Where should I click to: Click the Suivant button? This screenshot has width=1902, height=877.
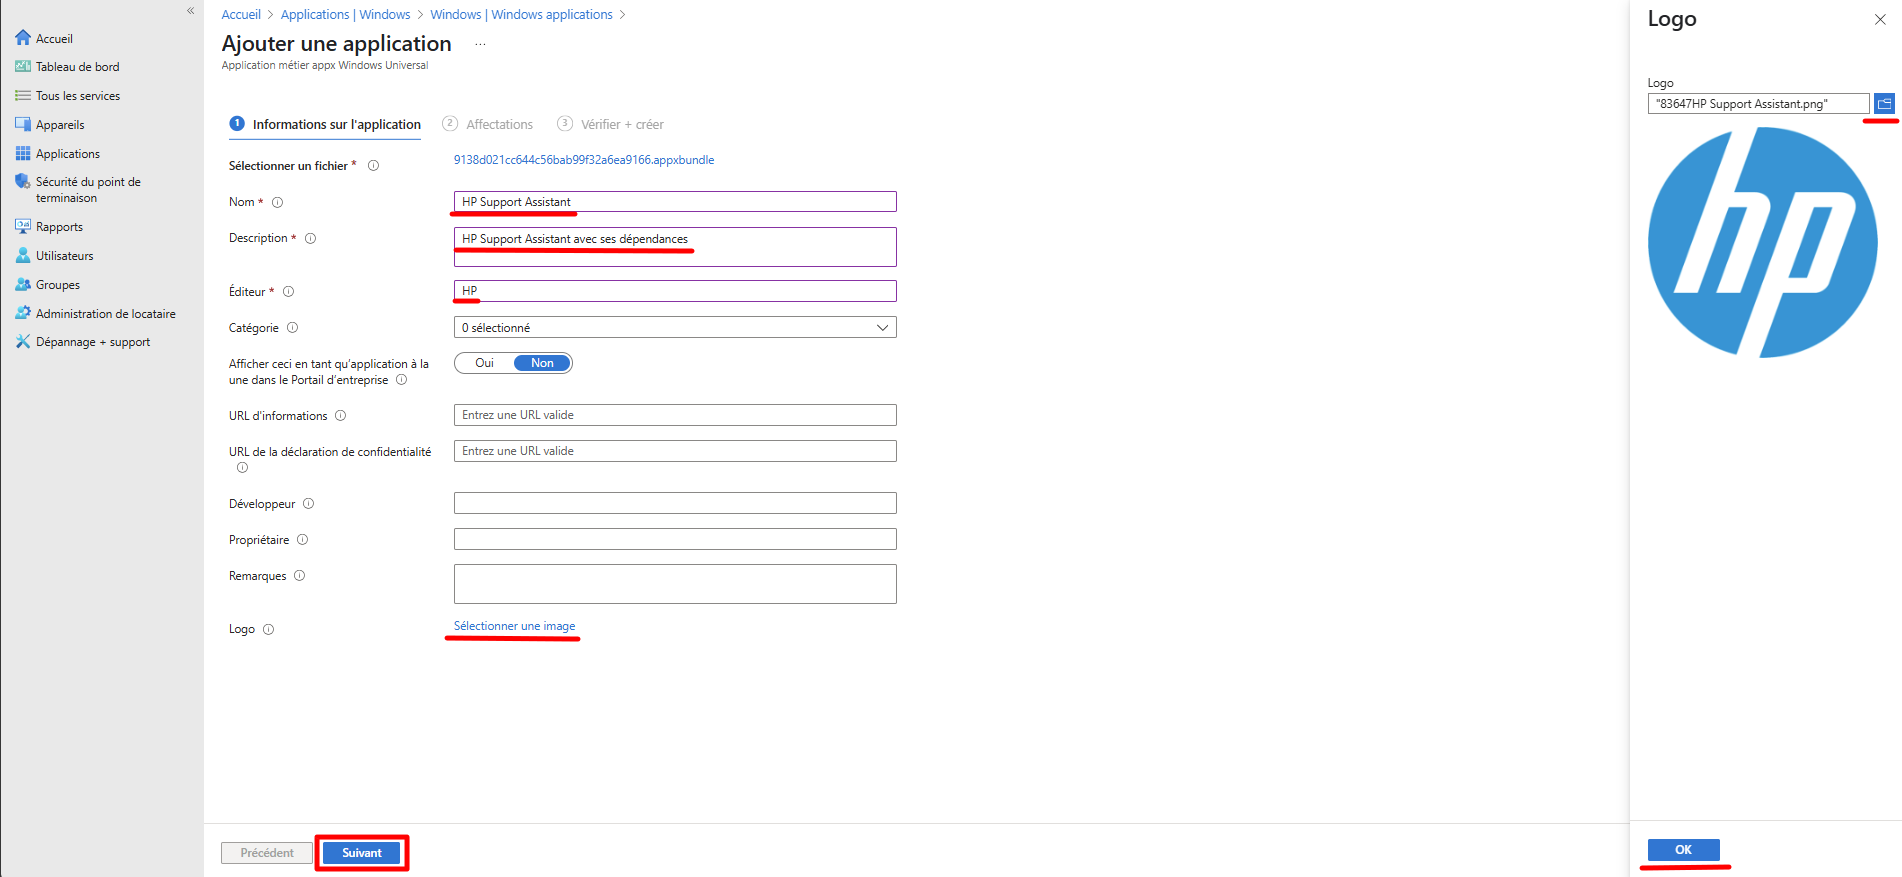tap(362, 853)
